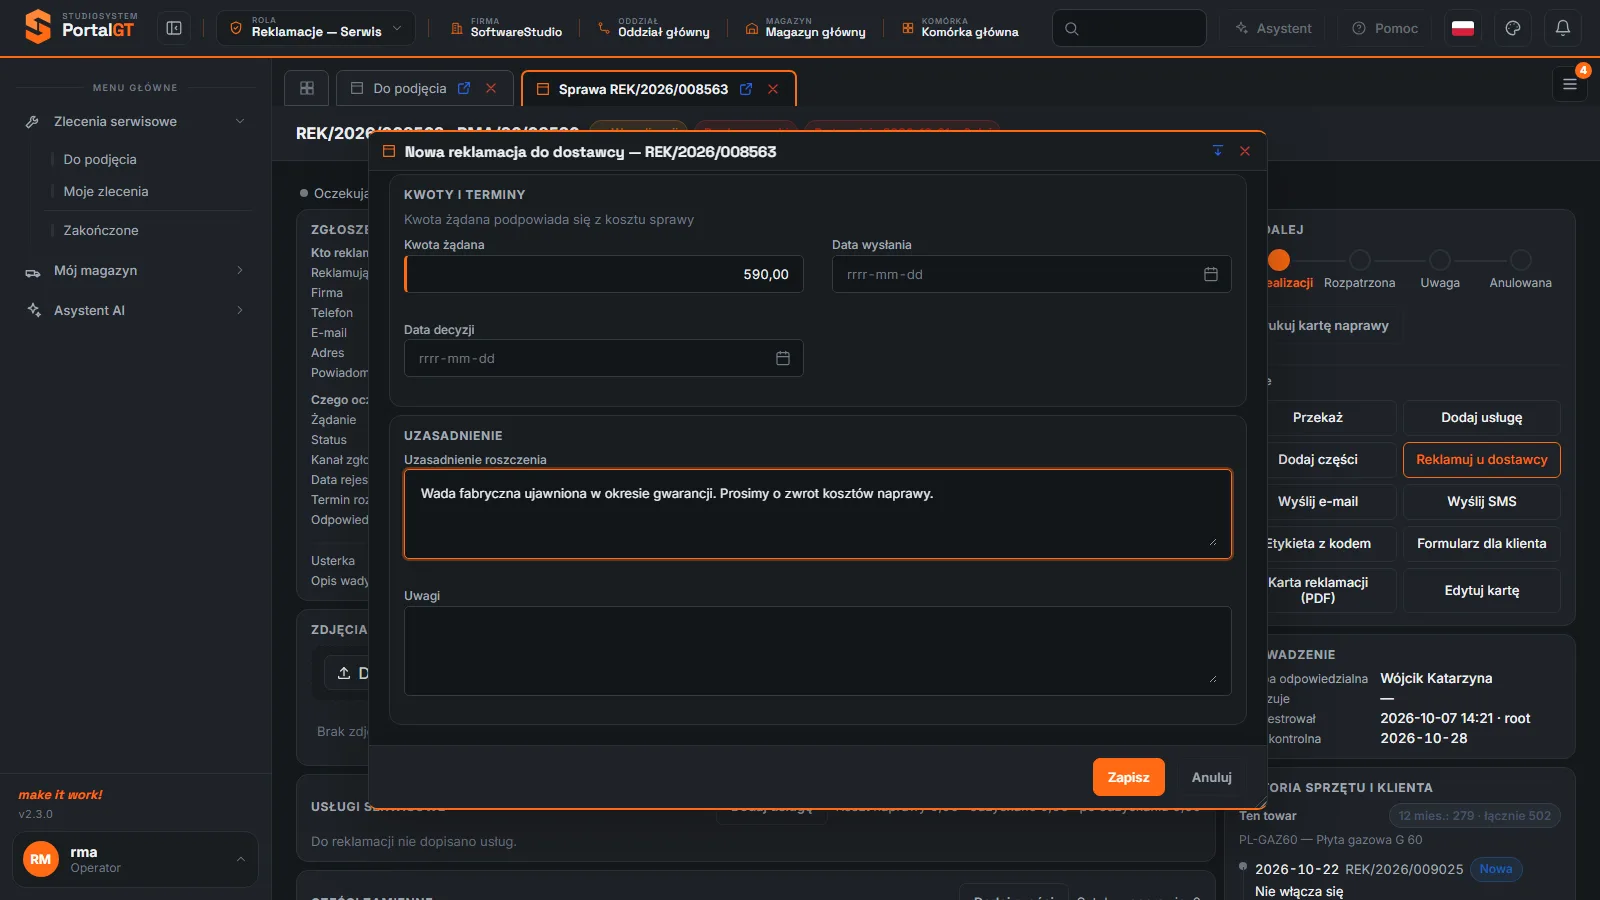Select Oddział główny in top bar

(654, 28)
